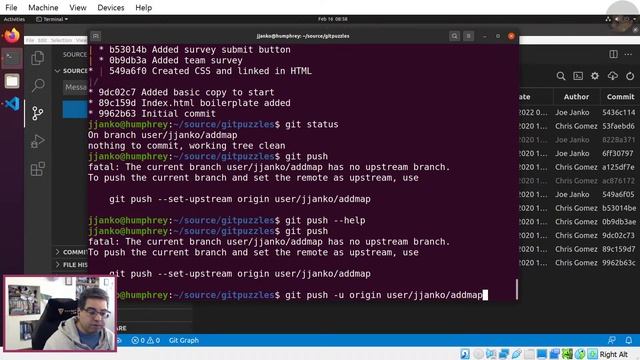Select commit 6ff30797 row

tap(579, 153)
